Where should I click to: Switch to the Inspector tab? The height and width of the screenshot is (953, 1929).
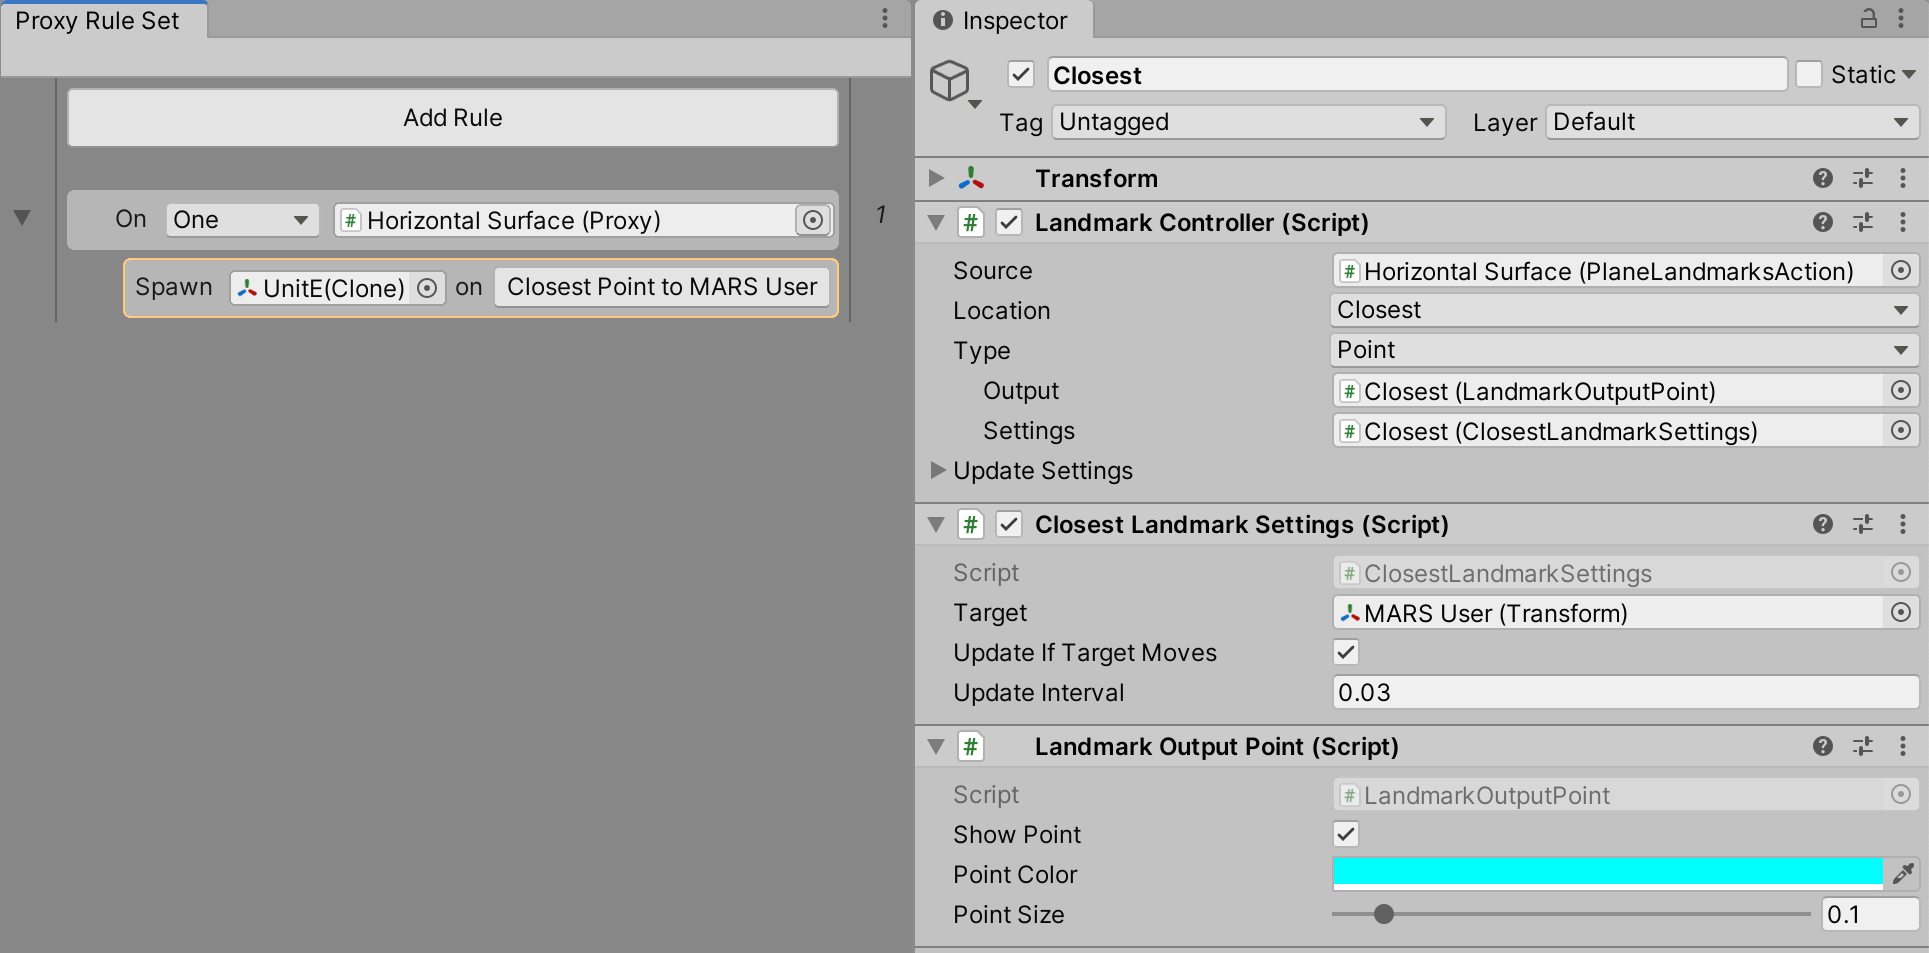1002,21
